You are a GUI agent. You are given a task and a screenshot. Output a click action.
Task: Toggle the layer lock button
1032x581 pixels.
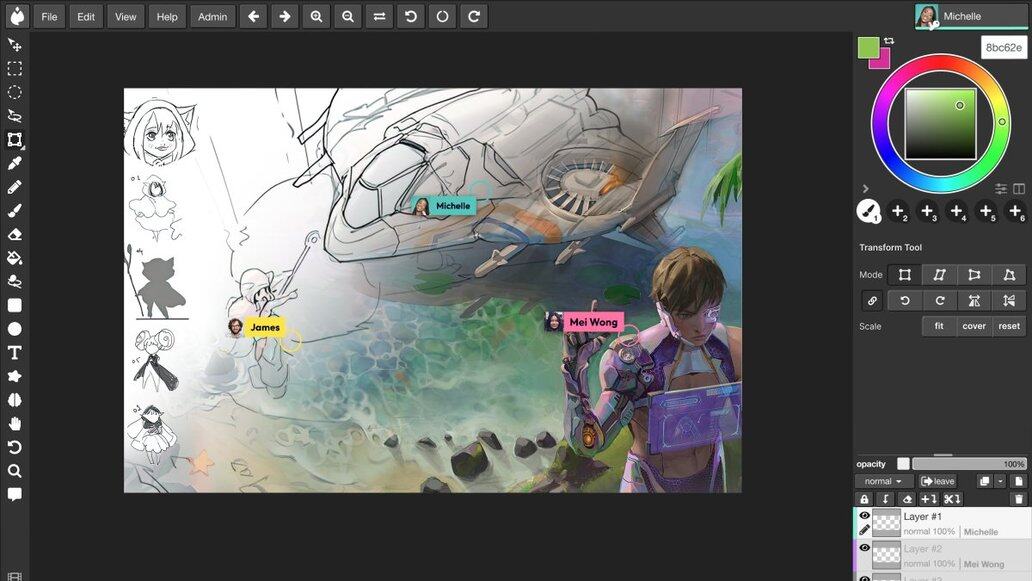(x=864, y=499)
